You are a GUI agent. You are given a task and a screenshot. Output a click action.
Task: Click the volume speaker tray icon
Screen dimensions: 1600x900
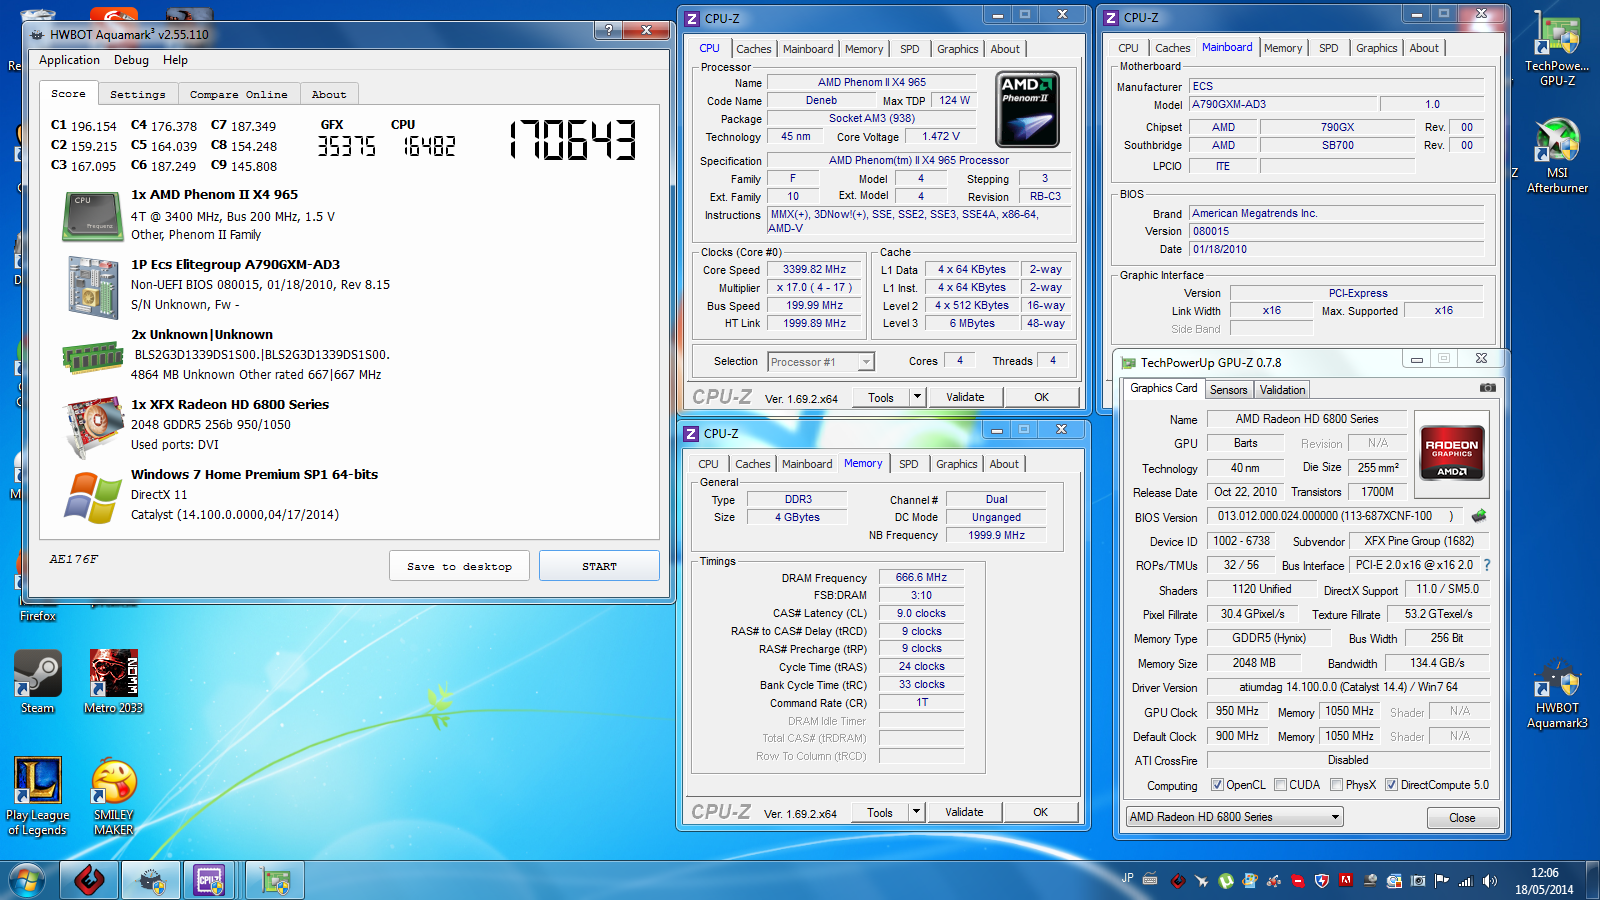[x=1490, y=881]
